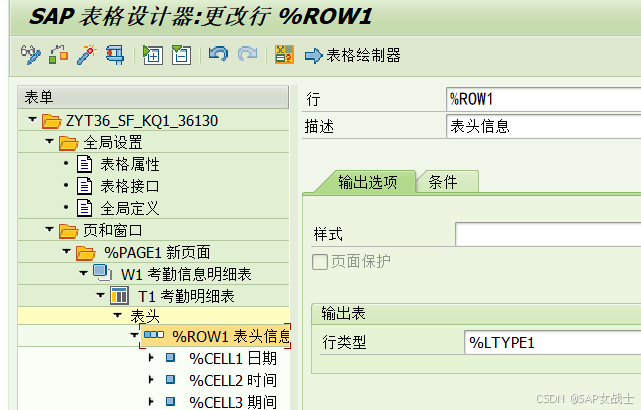Open the field list icon
Image resolution: width=641 pixels, height=410 pixels.
[x=284, y=54]
